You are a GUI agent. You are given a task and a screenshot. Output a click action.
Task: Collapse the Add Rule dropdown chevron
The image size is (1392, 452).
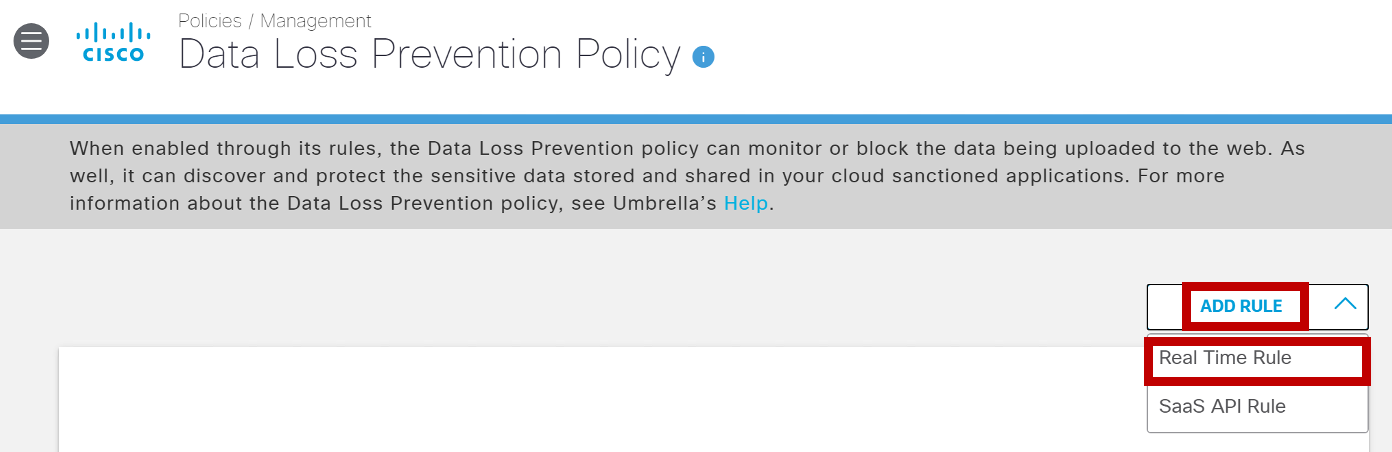1345,304
